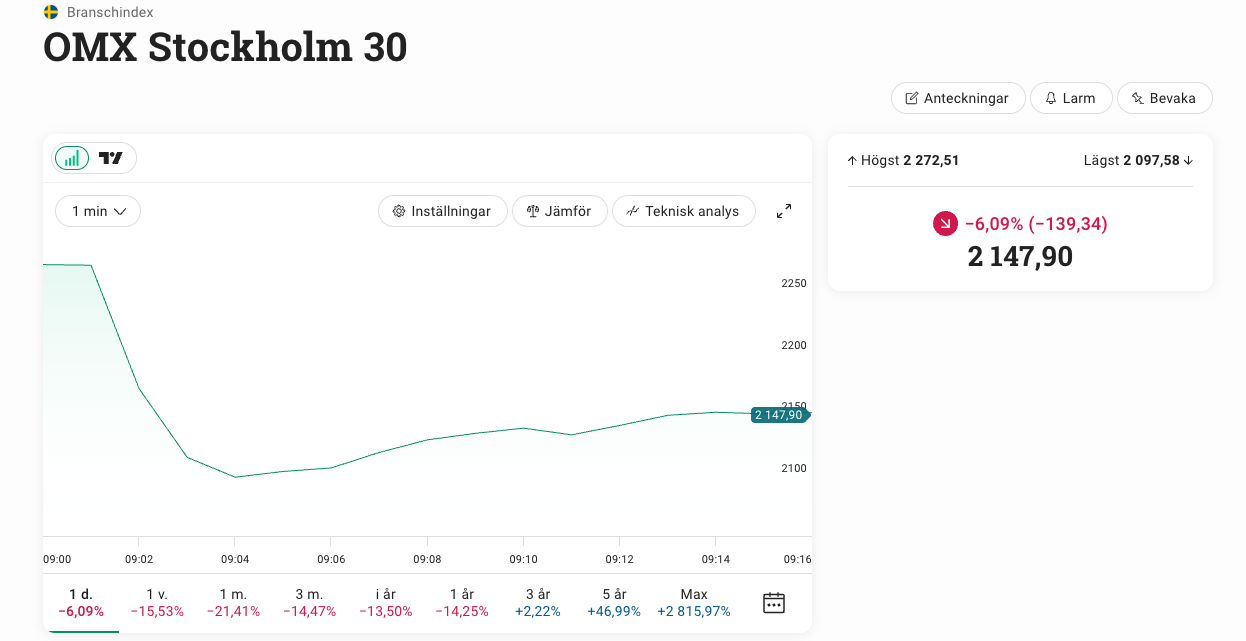Show the 3 m. period chart
Viewport: 1246px width, 641px height.
point(309,603)
